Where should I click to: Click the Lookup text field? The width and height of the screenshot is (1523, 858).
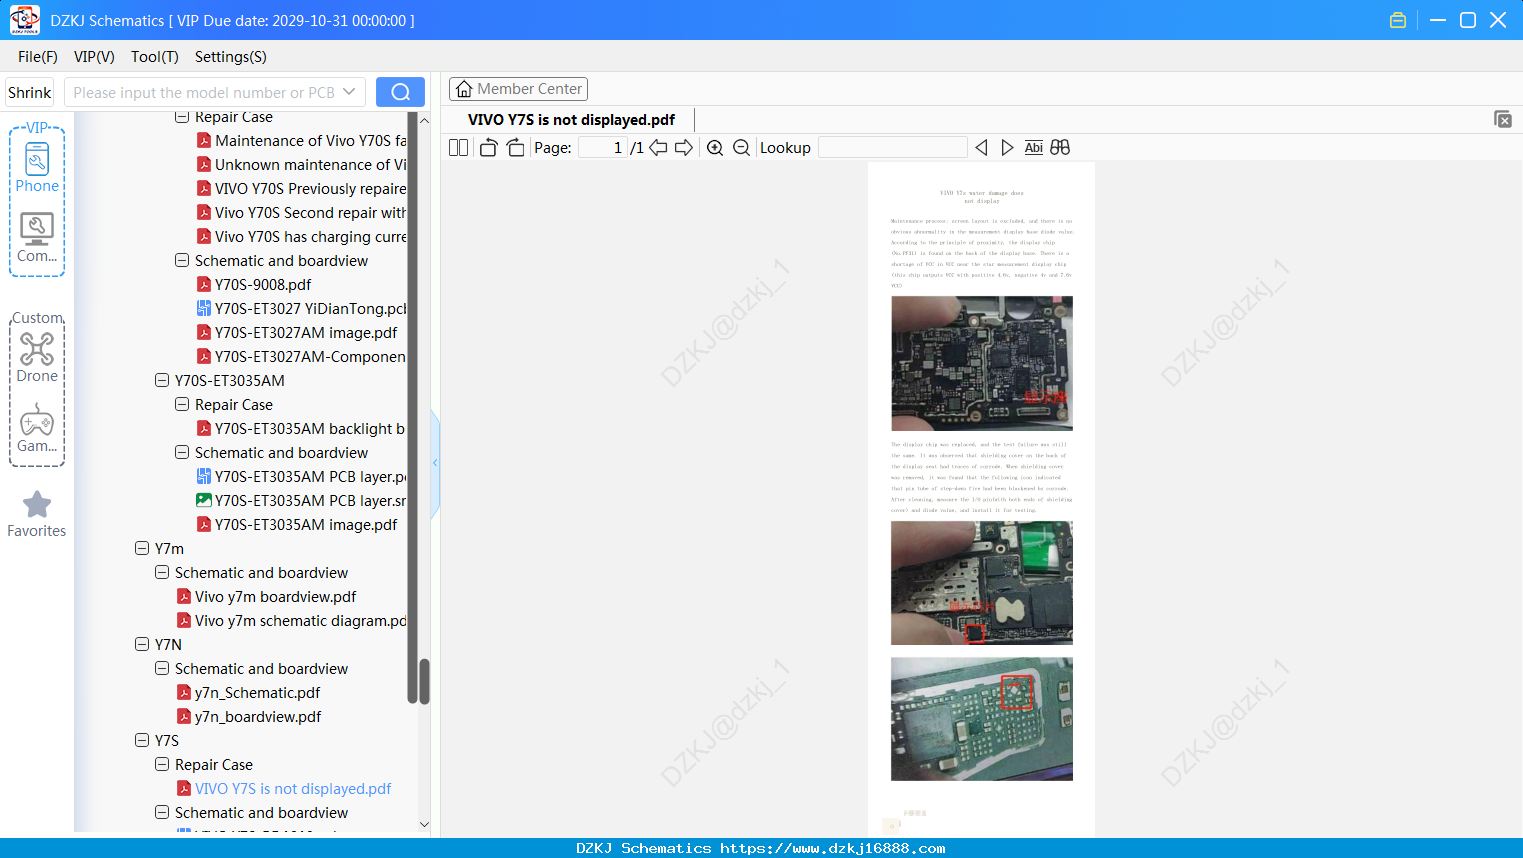[x=893, y=148]
